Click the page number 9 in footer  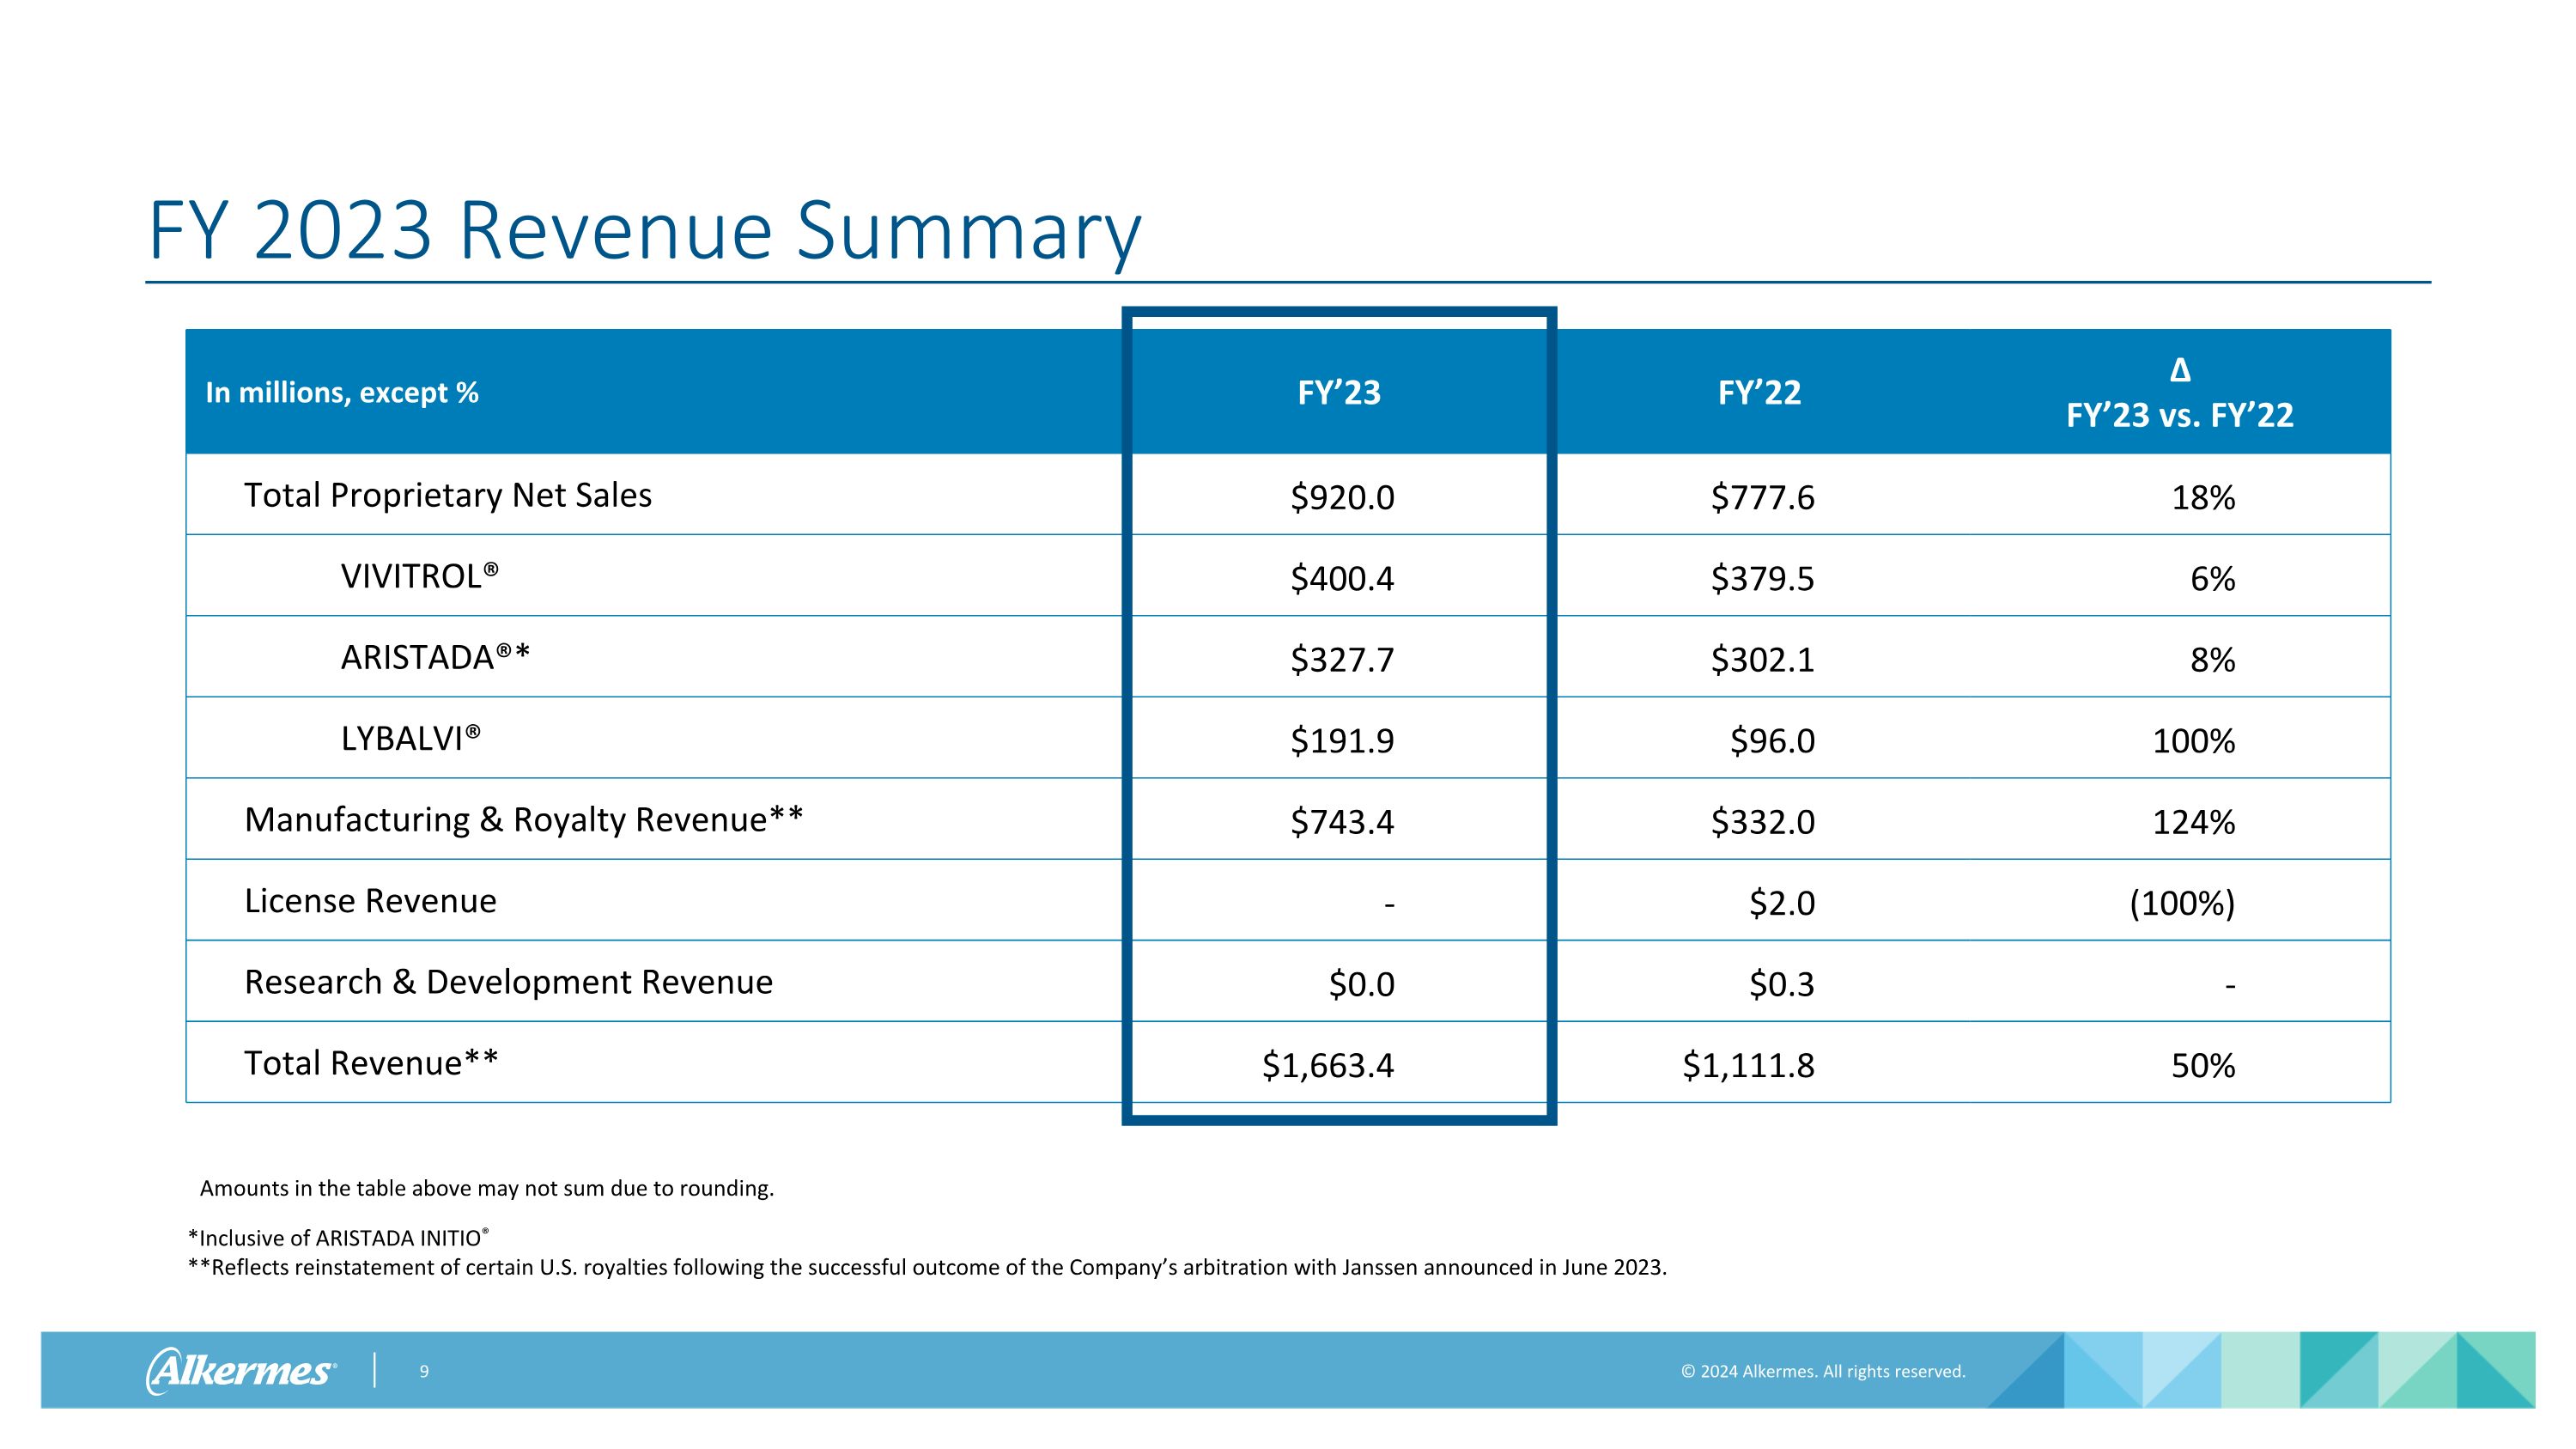[x=424, y=1371]
